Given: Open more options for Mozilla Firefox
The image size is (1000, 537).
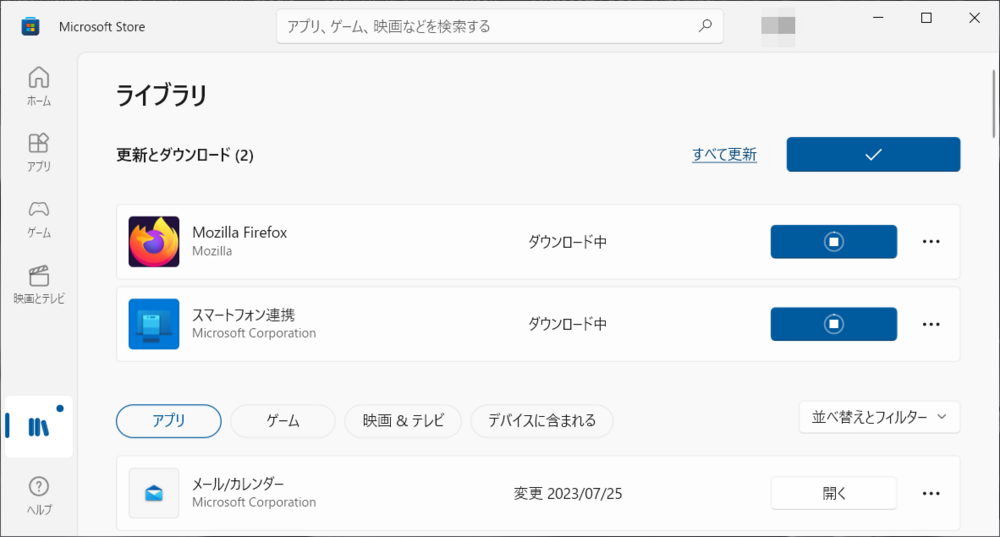Looking at the screenshot, I should [x=931, y=242].
